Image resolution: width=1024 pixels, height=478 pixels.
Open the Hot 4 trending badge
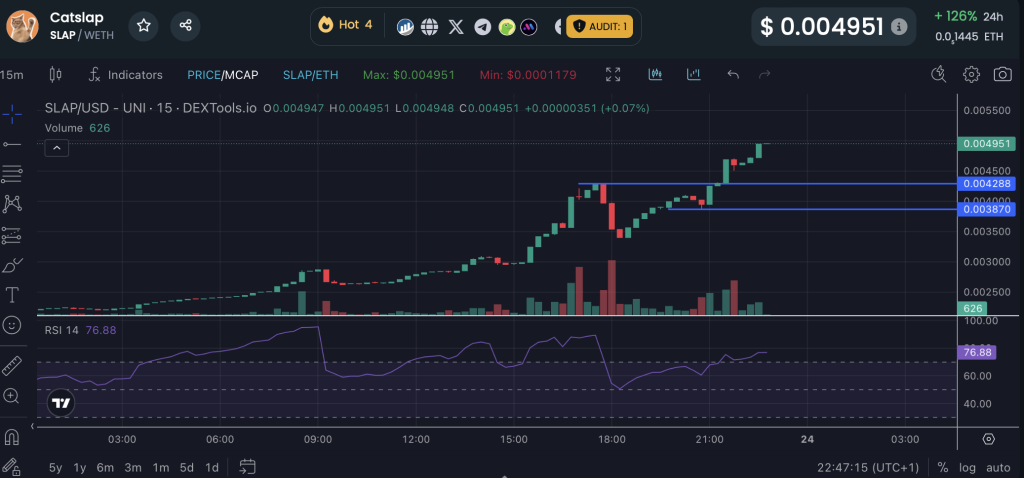[345, 25]
